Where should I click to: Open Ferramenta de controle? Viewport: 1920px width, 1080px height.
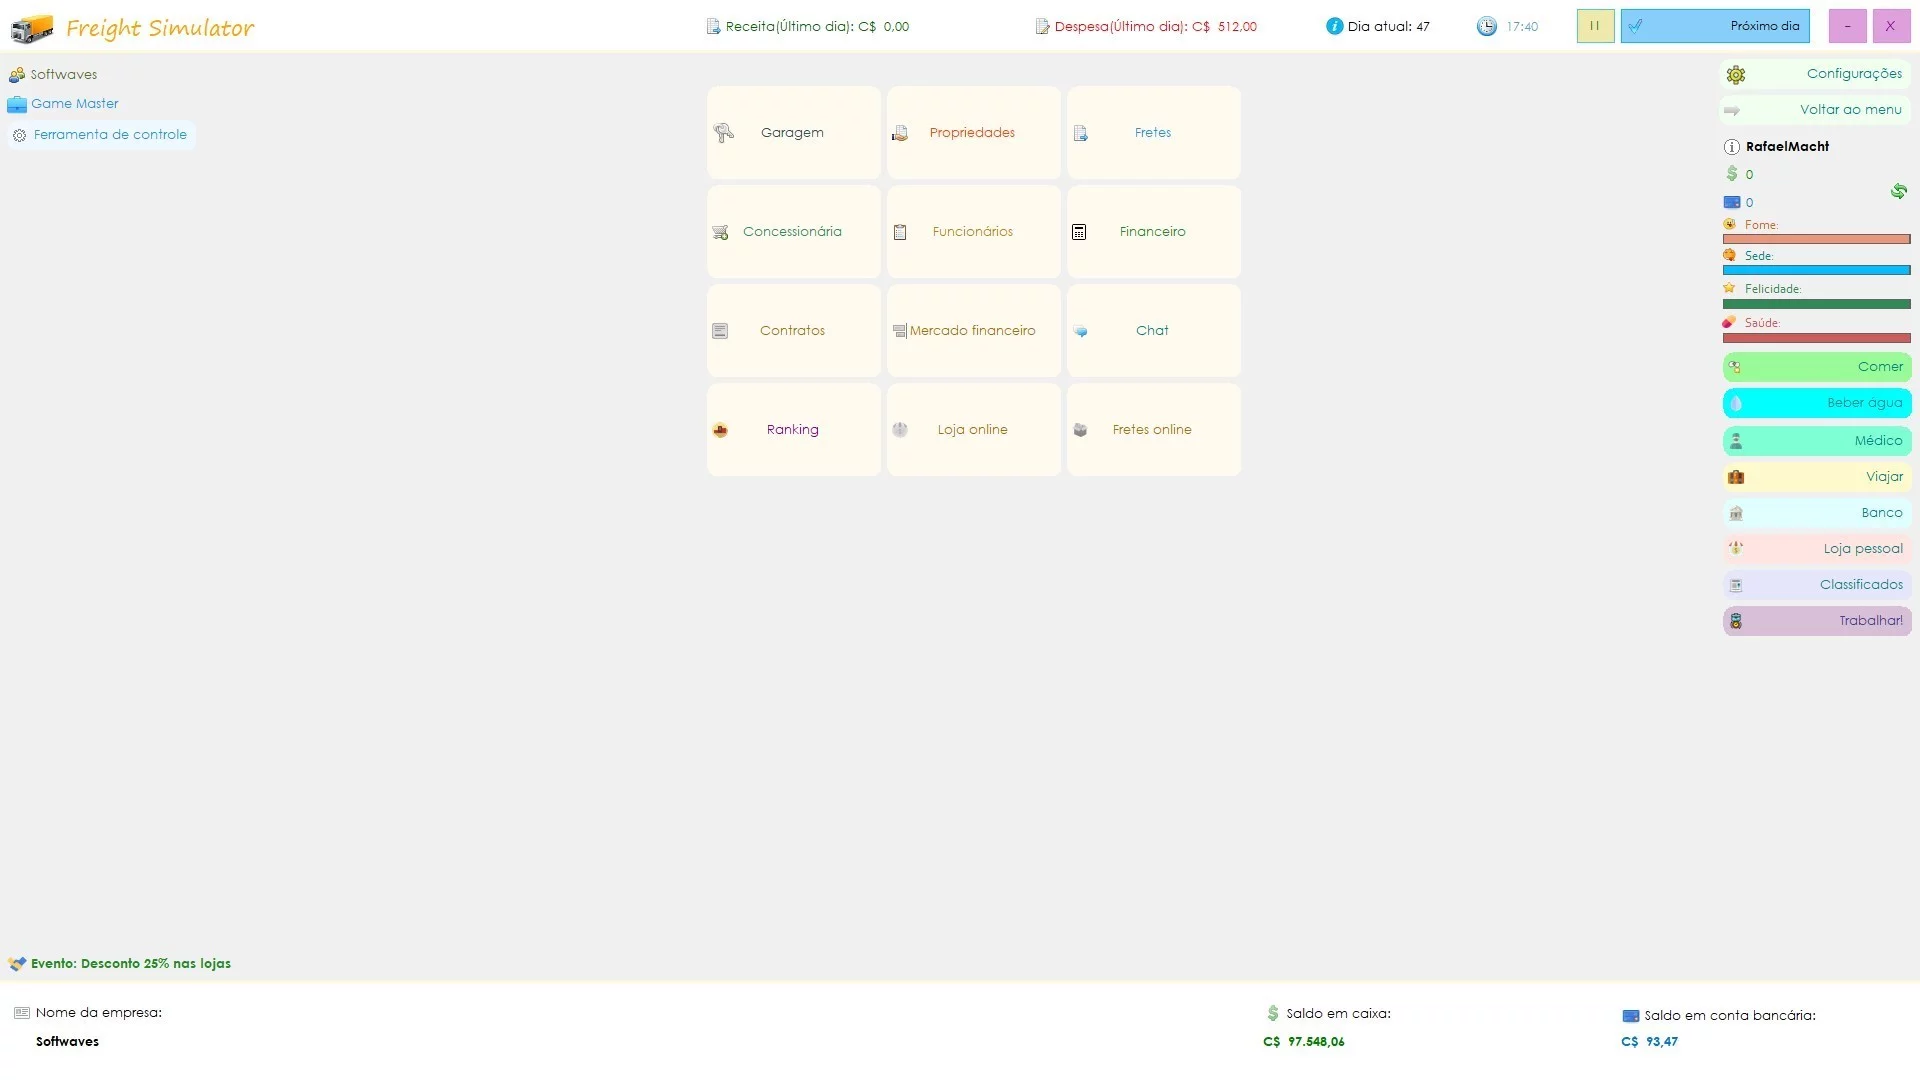pos(101,135)
